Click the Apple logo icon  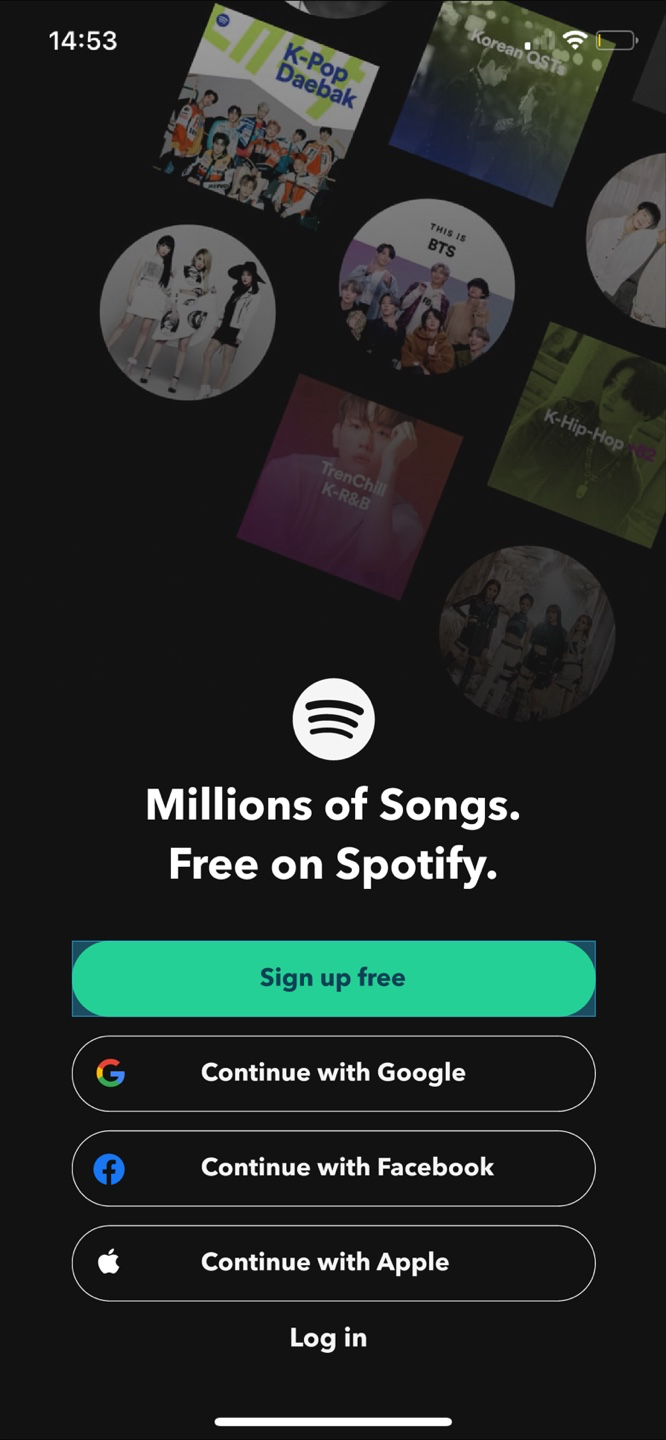(x=108, y=1262)
